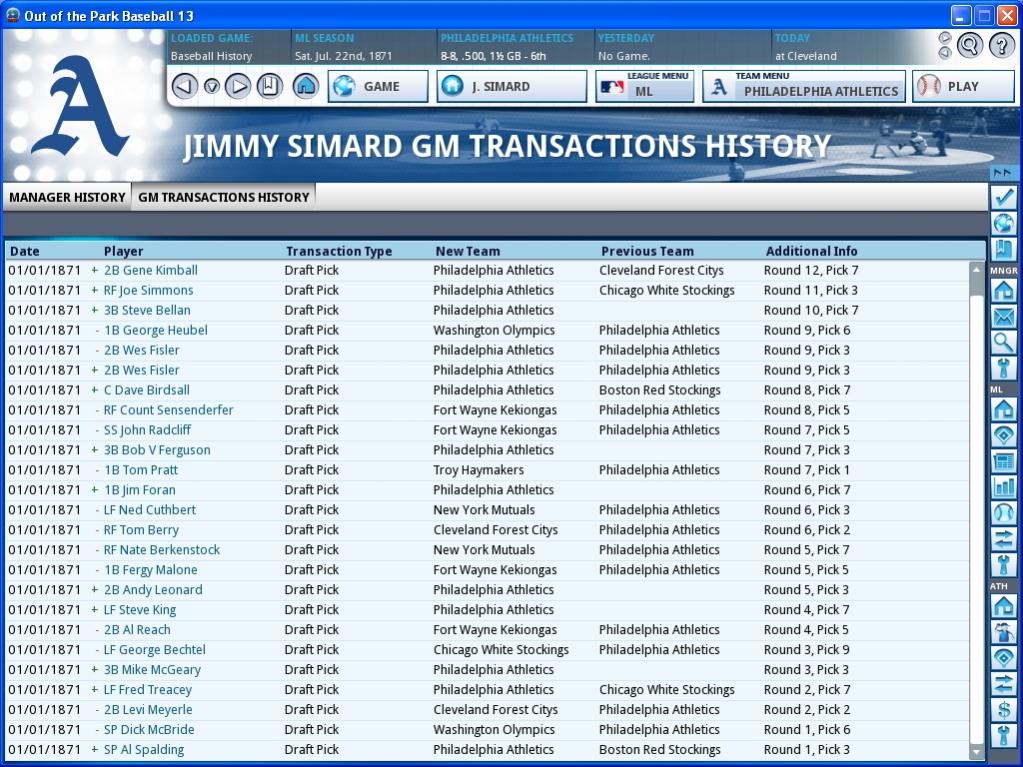Viewport: 1023px width, 767px height.
Task: Click the dollar sign finances icon in sidebar
Action: (x=1004, y=710)
